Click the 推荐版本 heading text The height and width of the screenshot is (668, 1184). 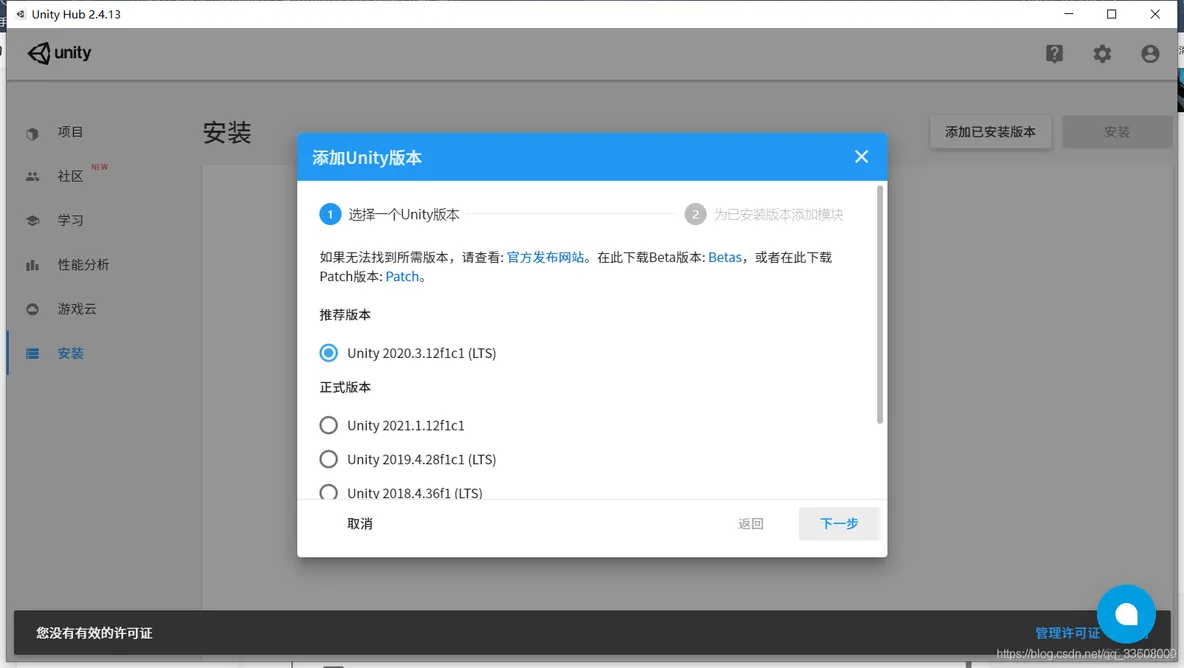345,315
